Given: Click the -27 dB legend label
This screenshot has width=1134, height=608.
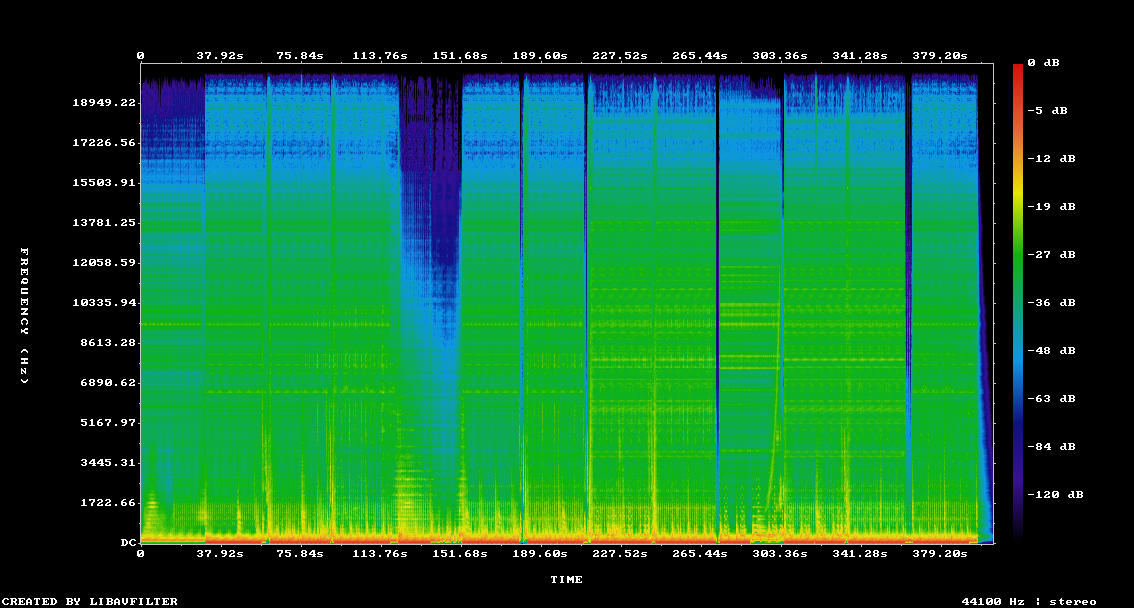Looking at the screenshot, I should pyautogui.click(x=1055, y=254).
